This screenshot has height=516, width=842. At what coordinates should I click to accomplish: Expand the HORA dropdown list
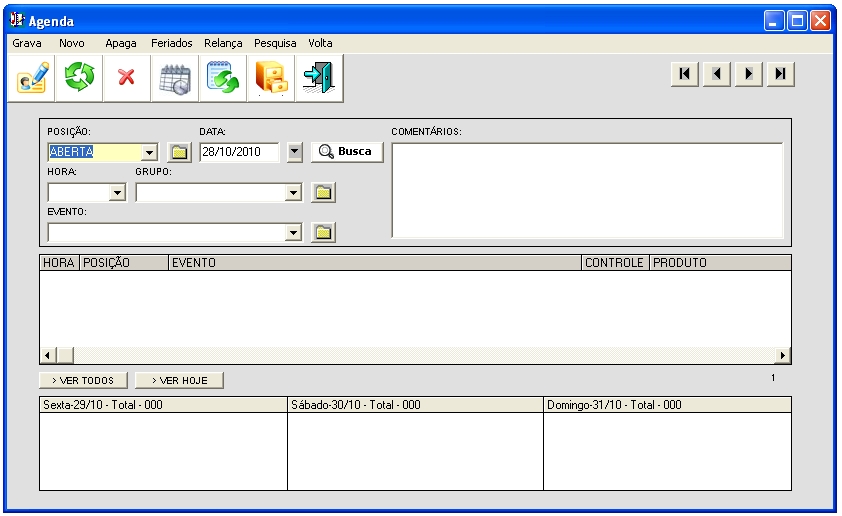coord(117,192)
